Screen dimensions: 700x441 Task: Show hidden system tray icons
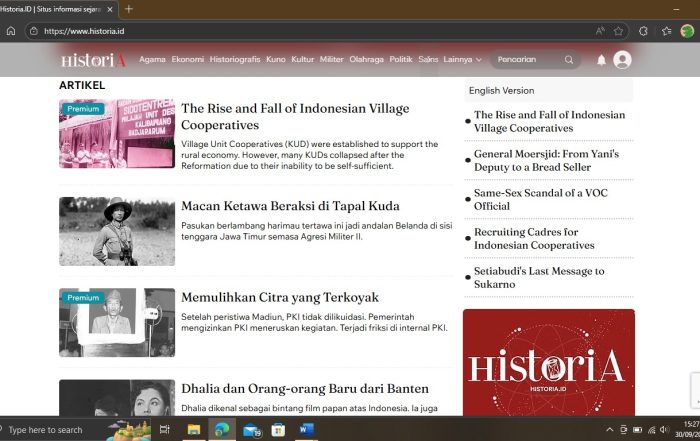pos(610,429)
